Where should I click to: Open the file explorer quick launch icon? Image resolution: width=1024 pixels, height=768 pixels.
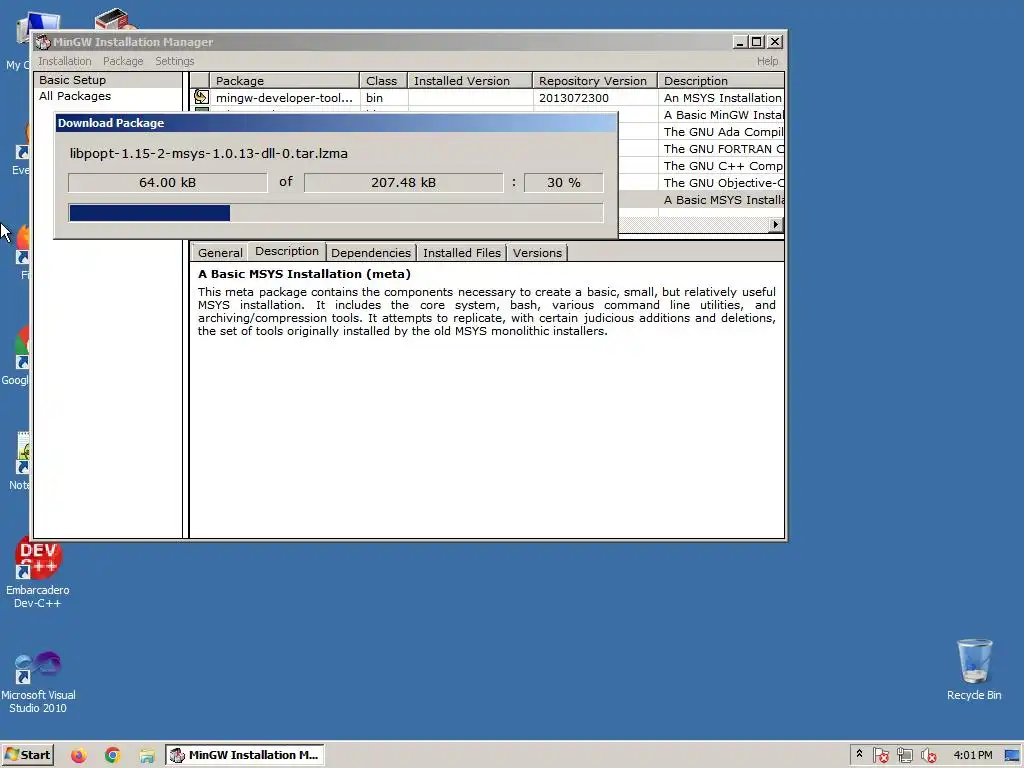pos(147,755)
